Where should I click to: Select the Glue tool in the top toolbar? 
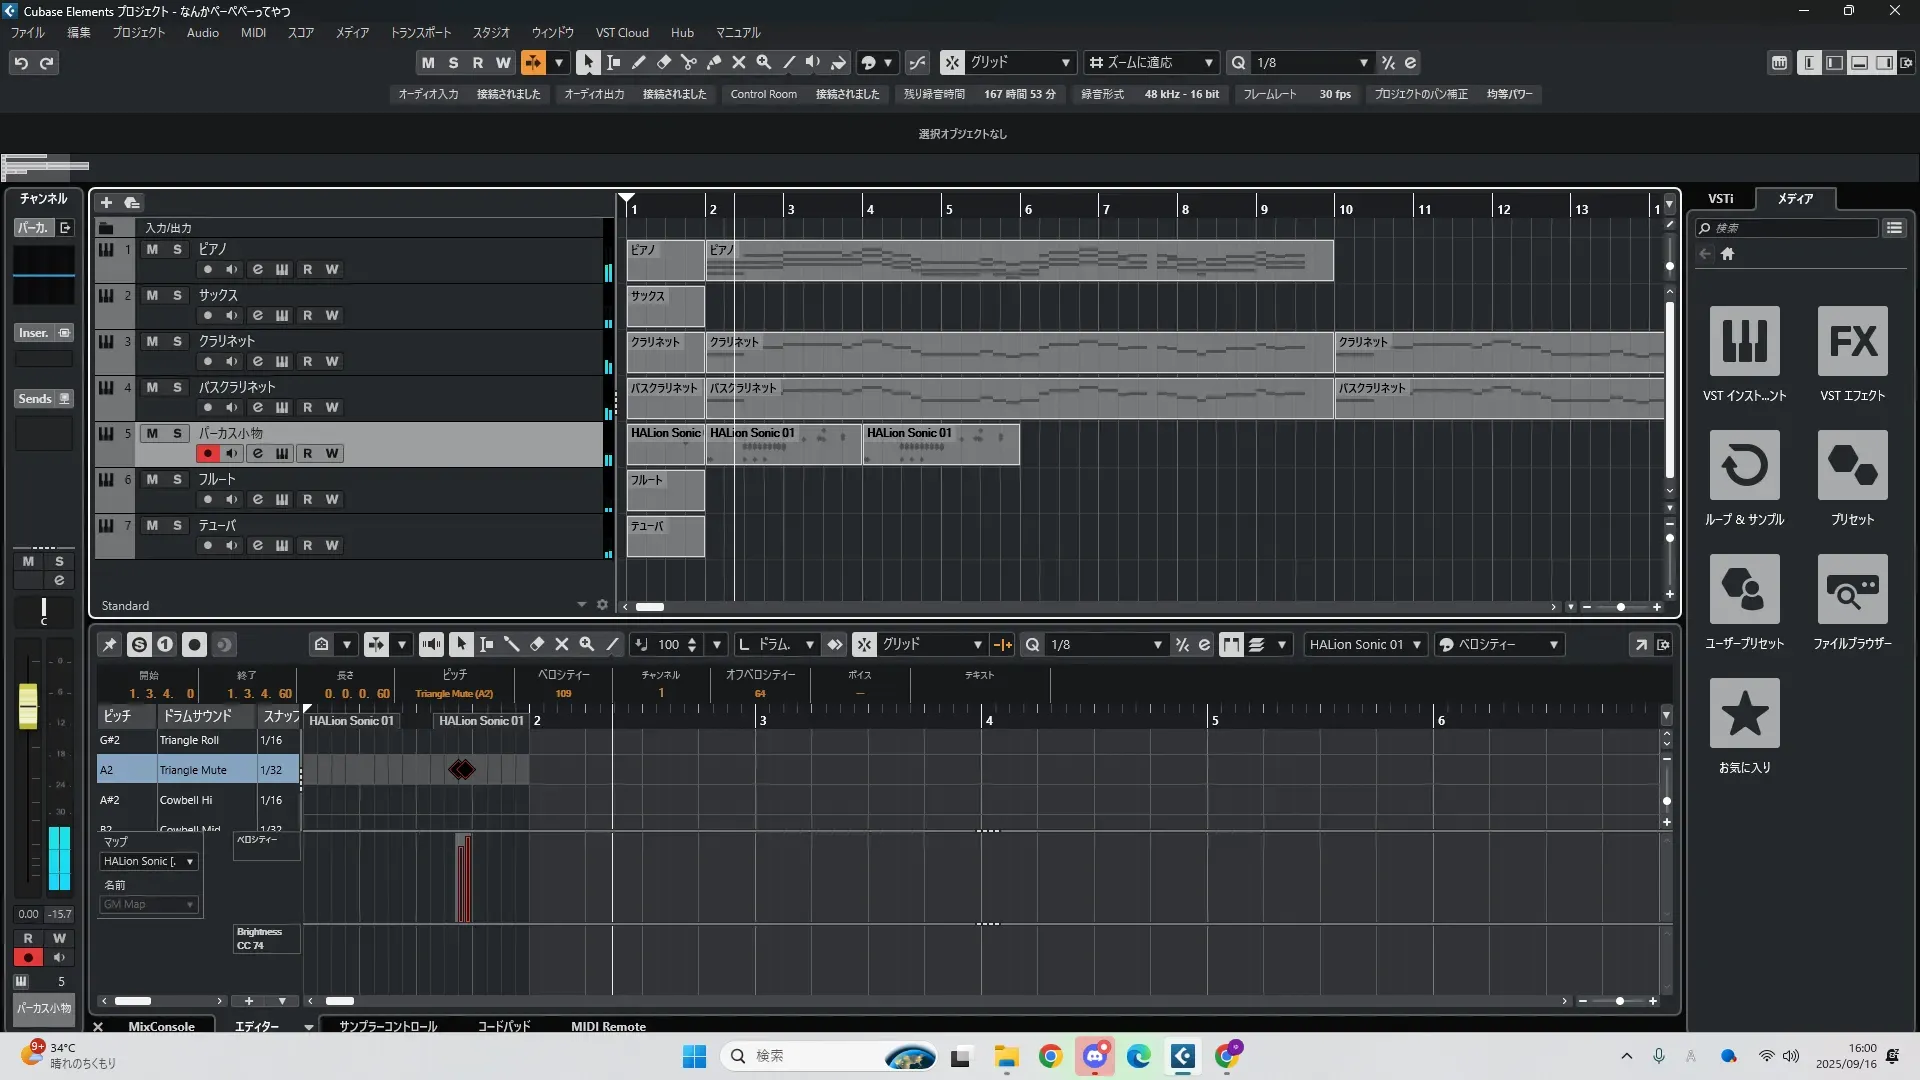point(714,62)
